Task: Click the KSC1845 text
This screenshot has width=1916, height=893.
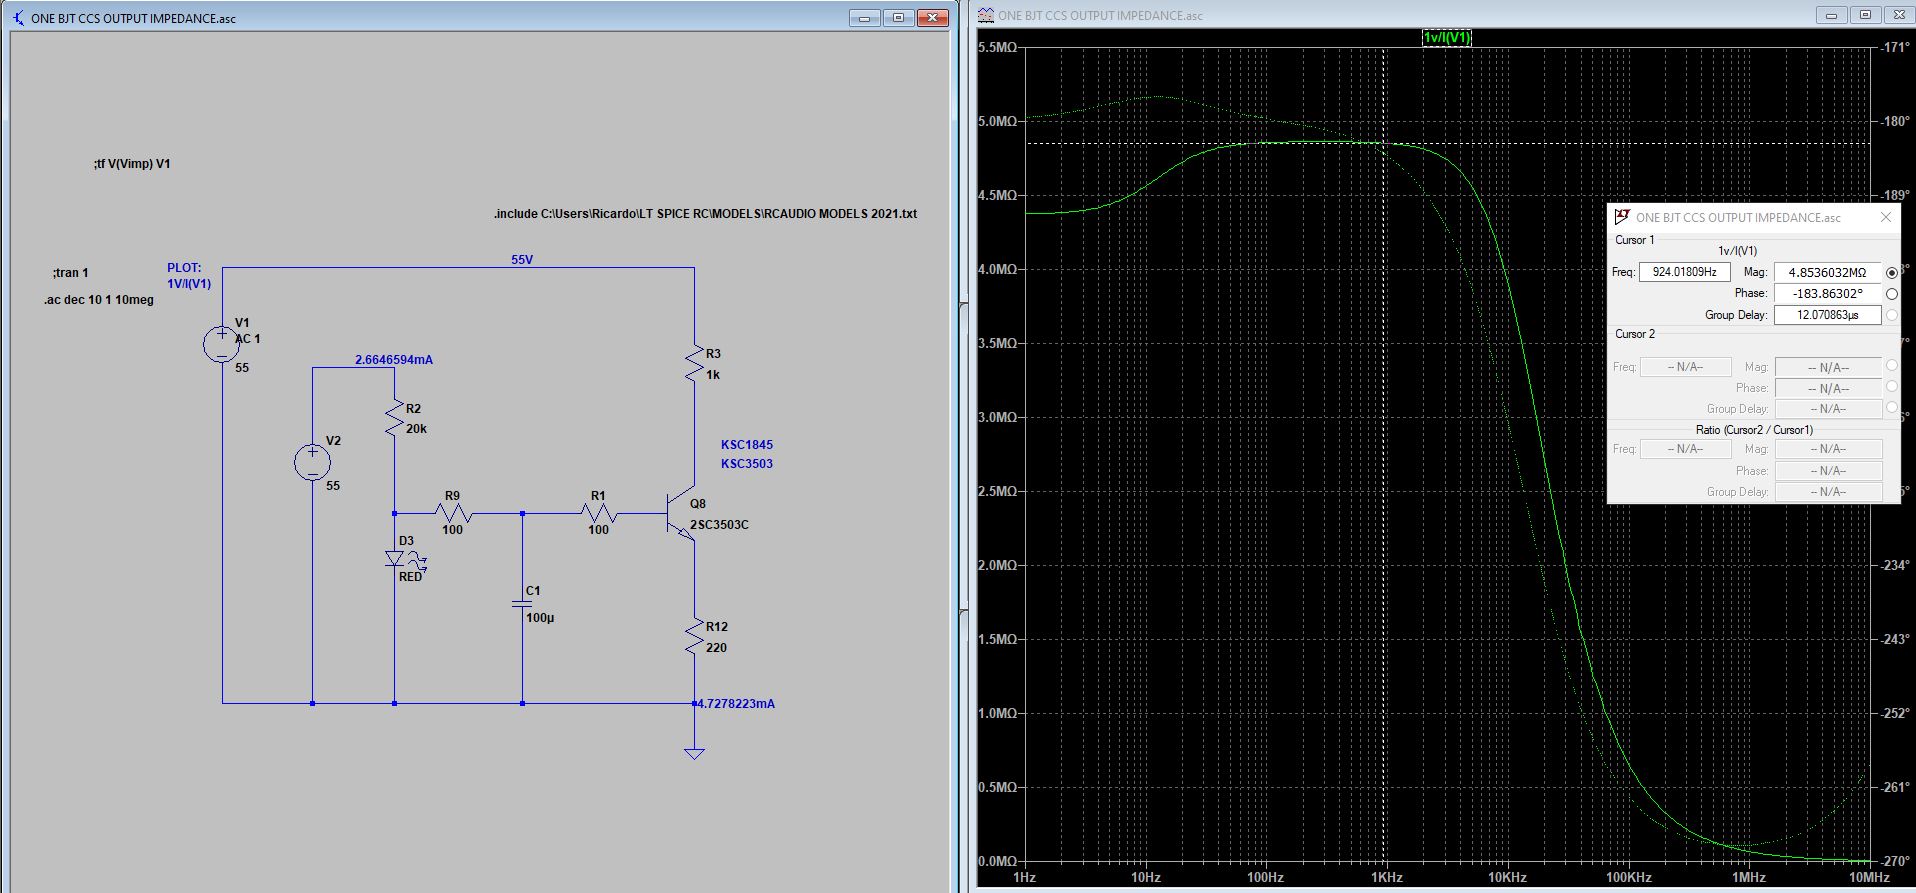Action: [747, 445]
